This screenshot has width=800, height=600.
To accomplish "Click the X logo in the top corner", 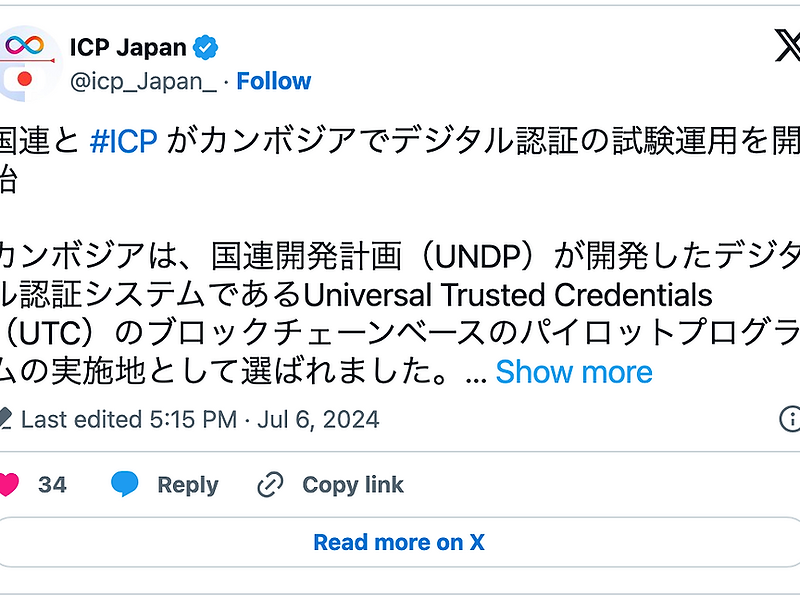I will [791, 45].
